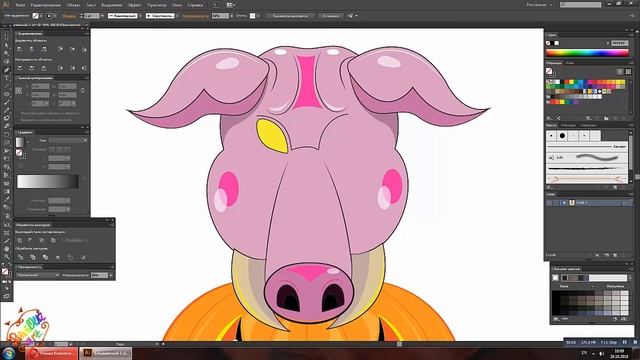
Task: Click the reference point locator in Transform panel
Action: coord(19,91)
